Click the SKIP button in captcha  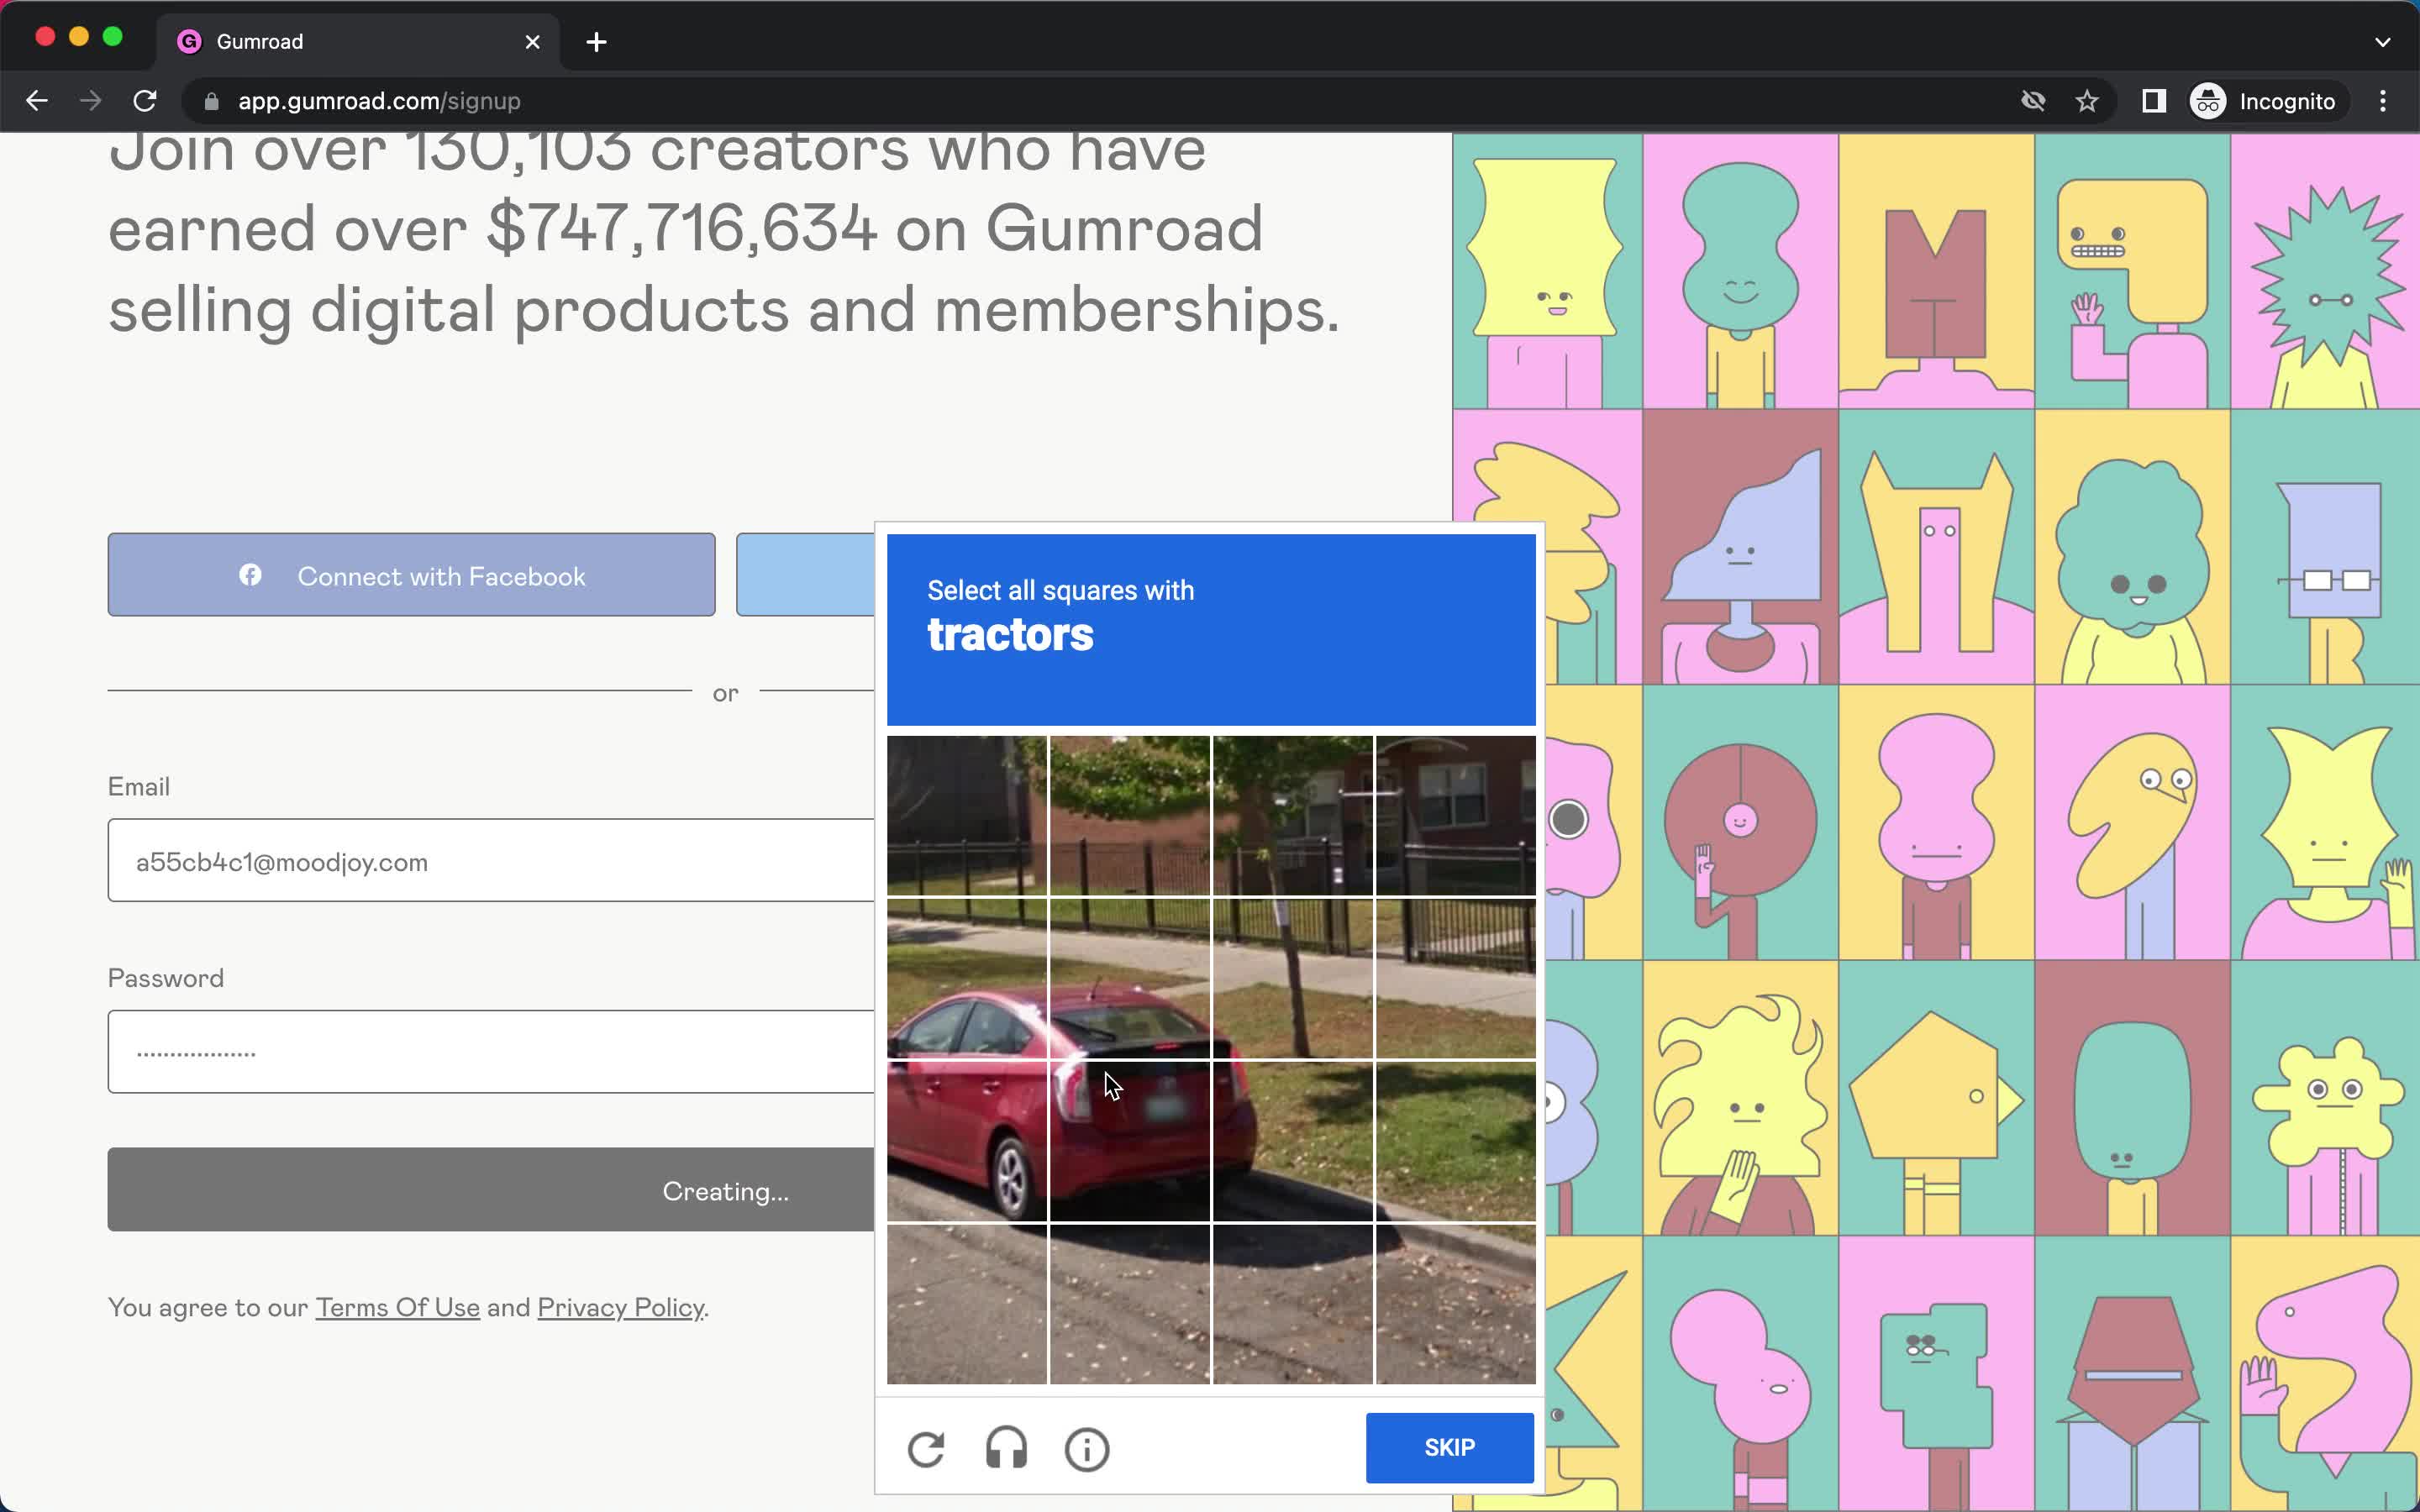point(1449,1447)
